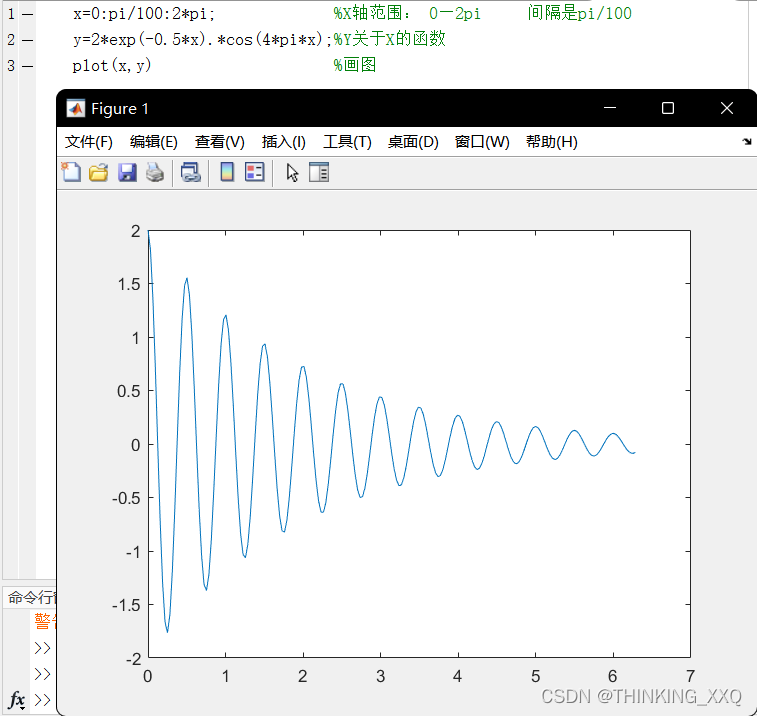The height and width of the screenshot is (716, 757).
Task: Open the 插入(I) menu
Action: [x=283, y=142]
